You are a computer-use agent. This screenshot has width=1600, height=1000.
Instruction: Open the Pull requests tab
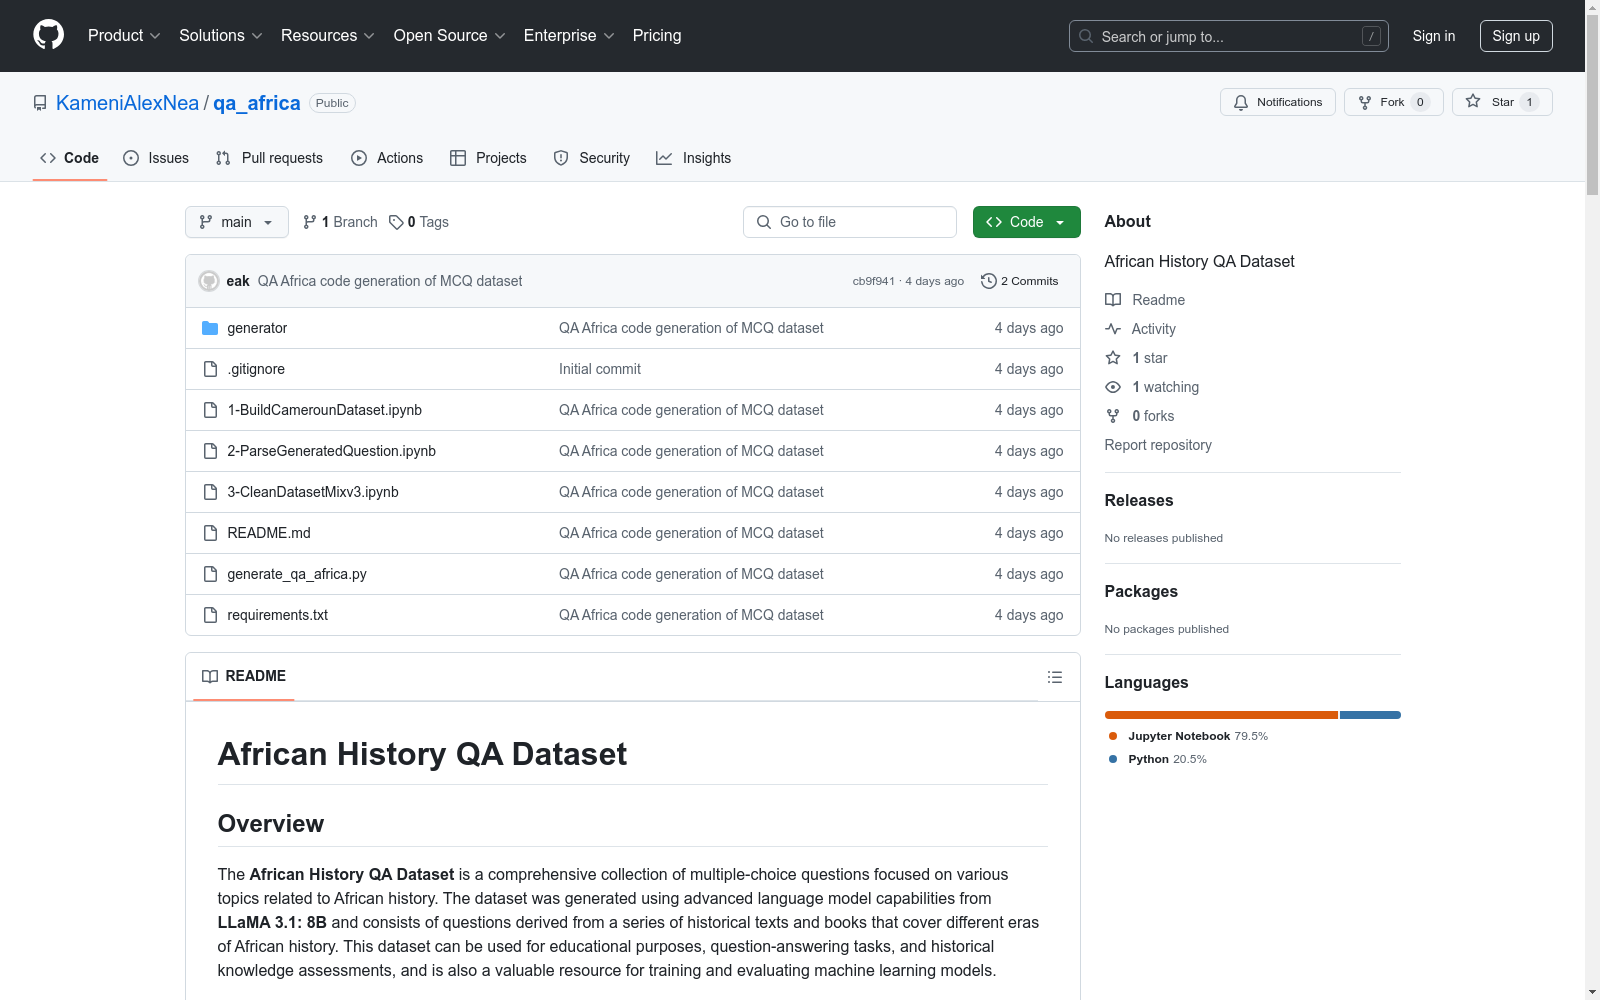(269, 158)
